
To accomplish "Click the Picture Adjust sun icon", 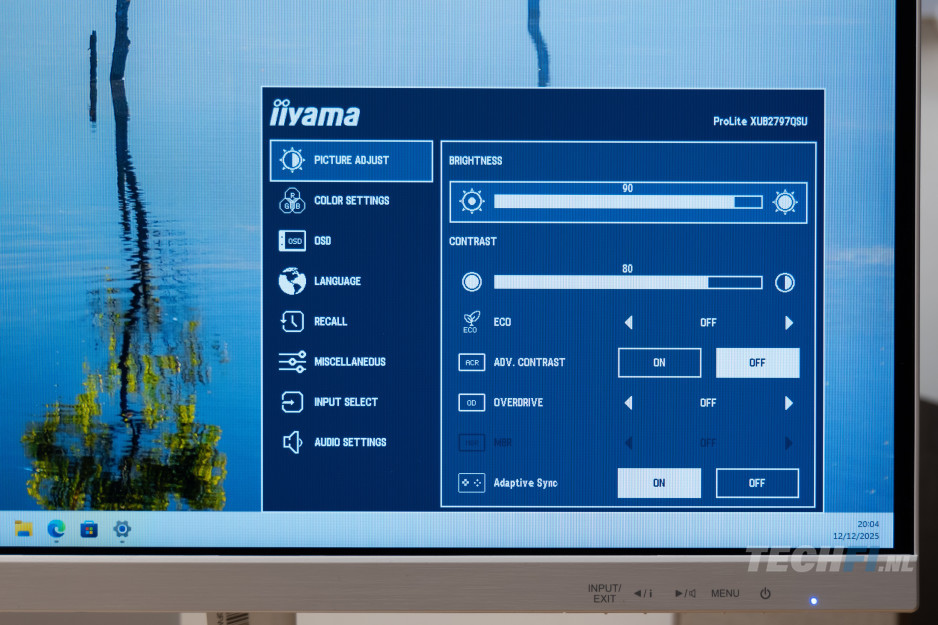I will coord(292,160).
